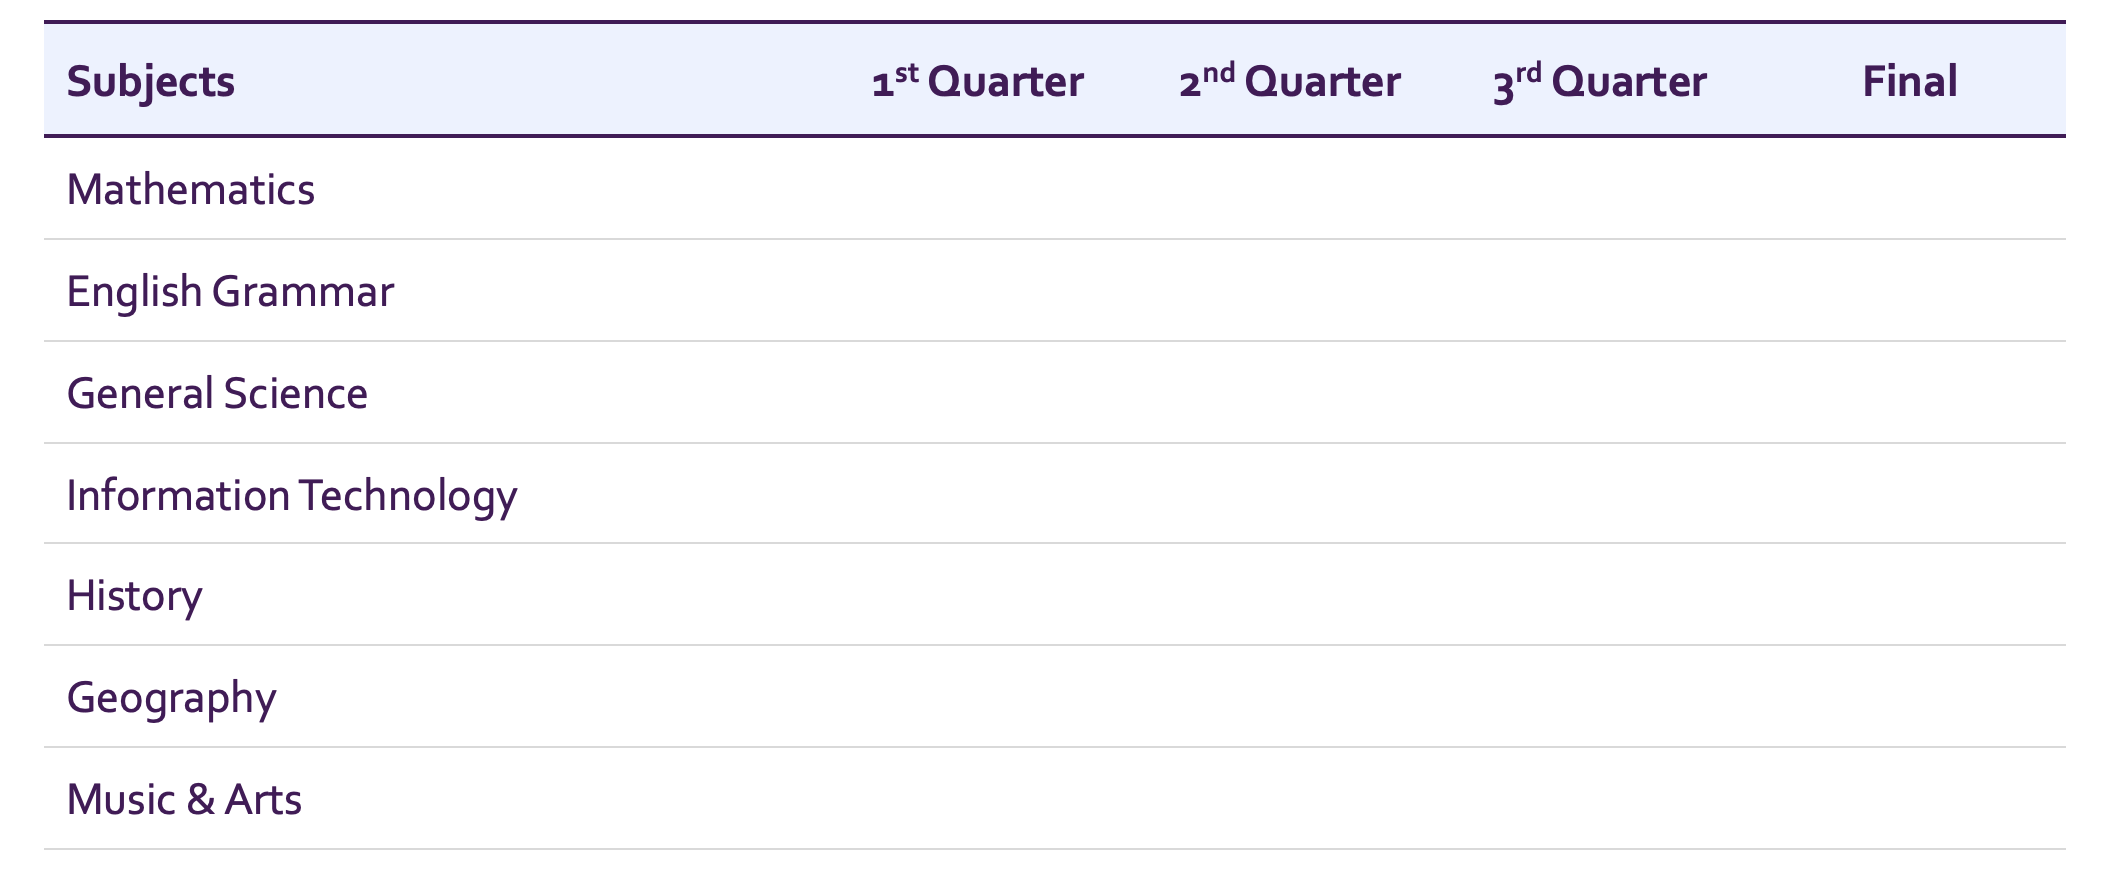Select History 1st Quarter grade cell
This screenshot has height=888, width=2110.
click(977, 595)
